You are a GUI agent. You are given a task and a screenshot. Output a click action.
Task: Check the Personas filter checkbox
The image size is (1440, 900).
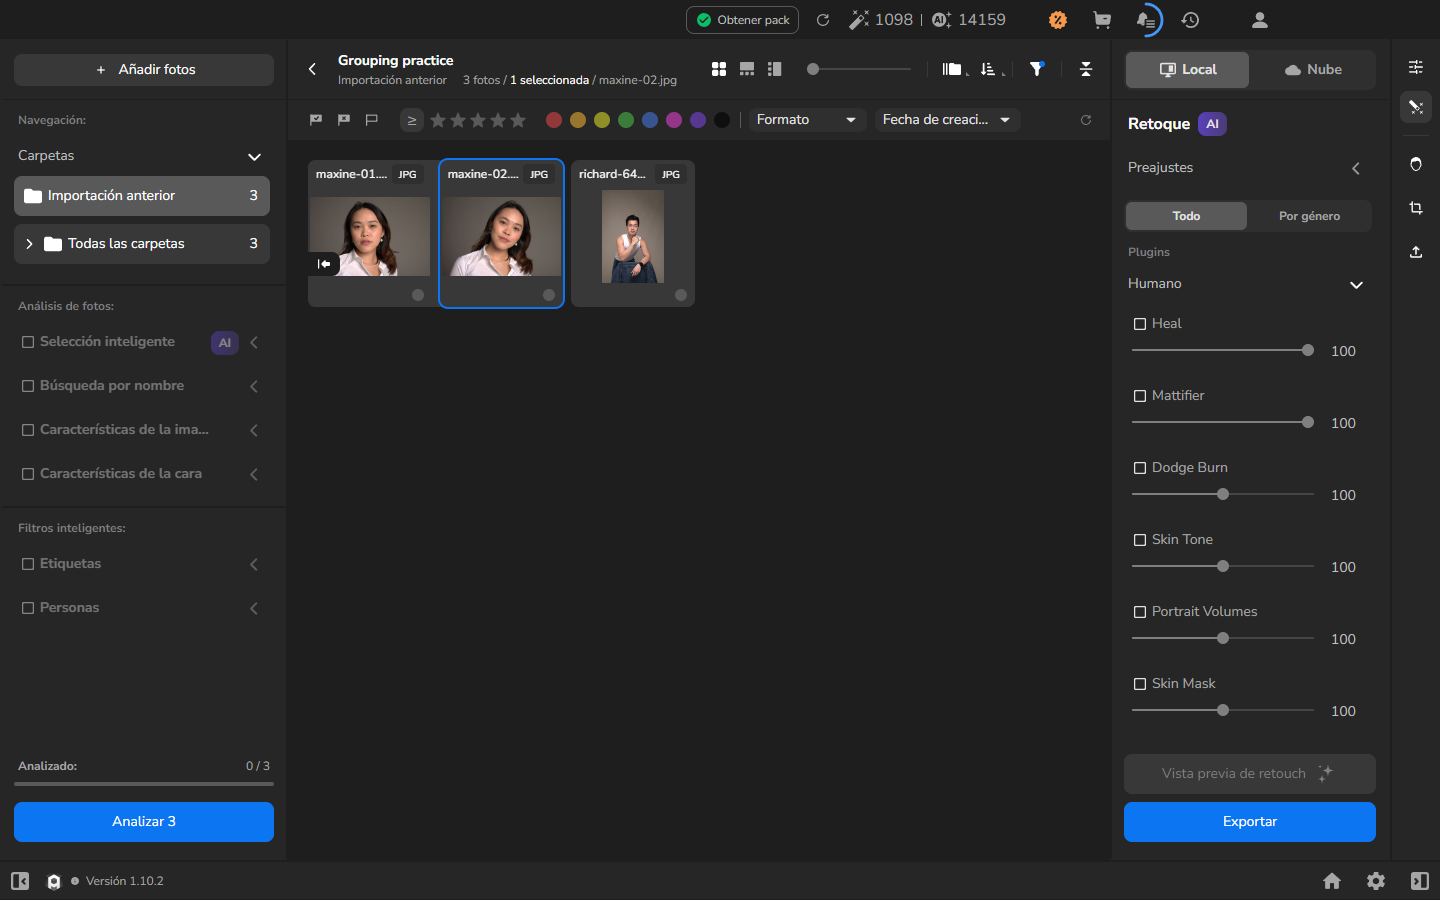click(28, 608)
